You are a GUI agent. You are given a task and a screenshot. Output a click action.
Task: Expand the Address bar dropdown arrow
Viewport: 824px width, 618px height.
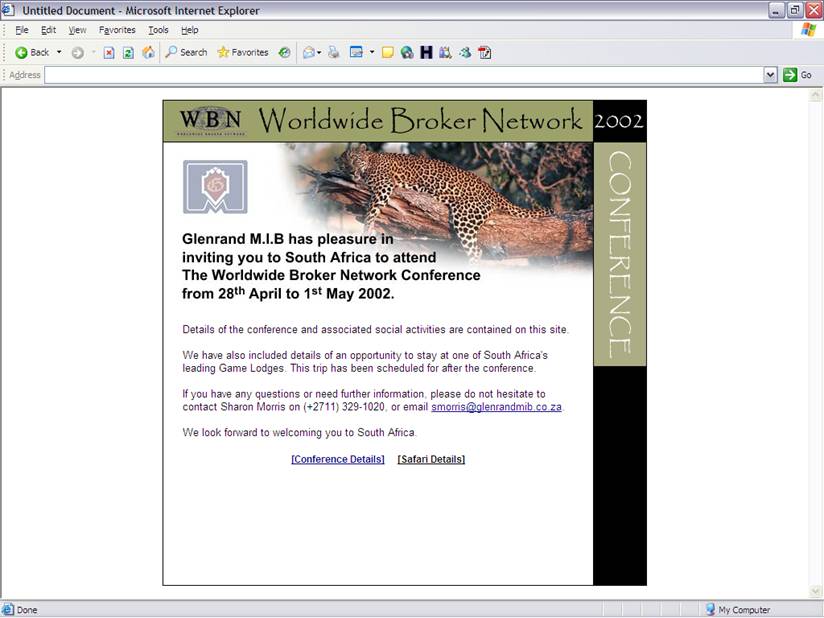coord(770,75)
